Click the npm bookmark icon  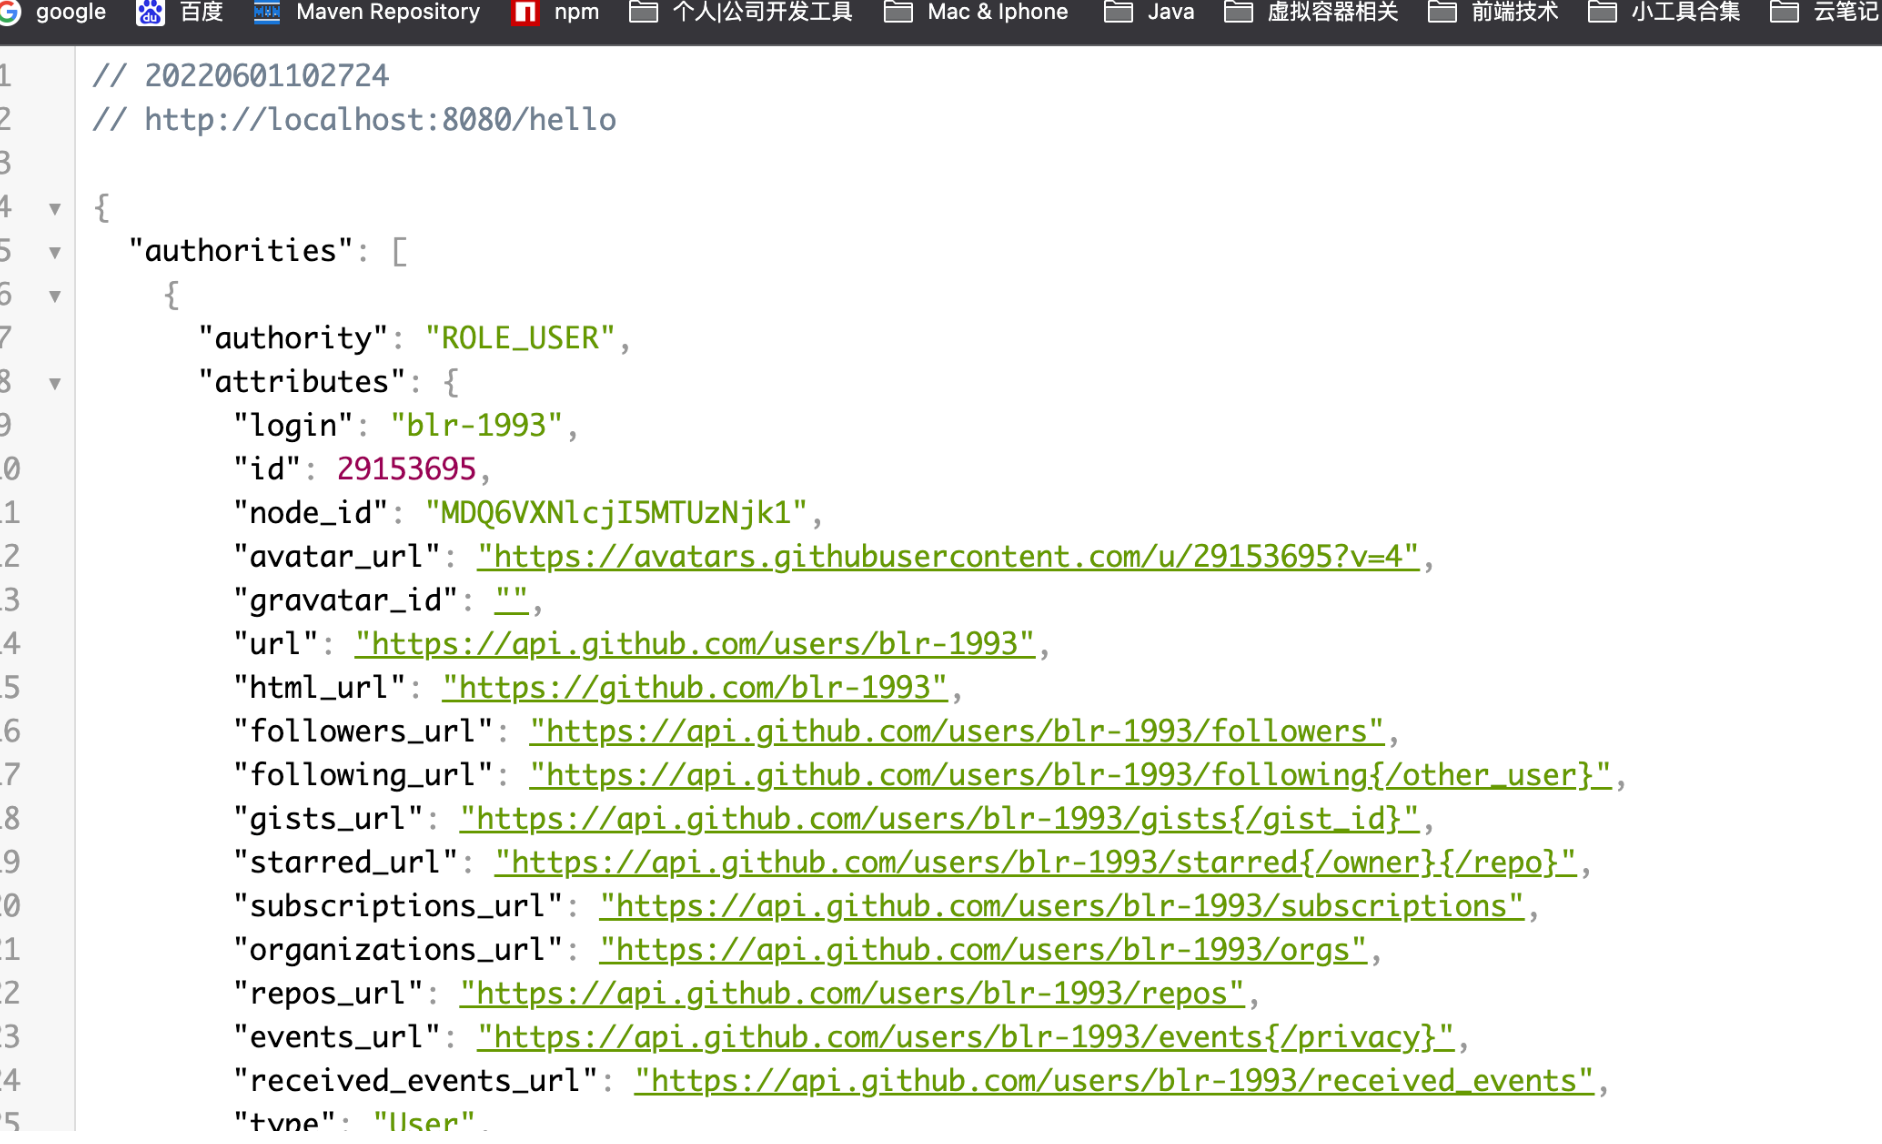525,12
